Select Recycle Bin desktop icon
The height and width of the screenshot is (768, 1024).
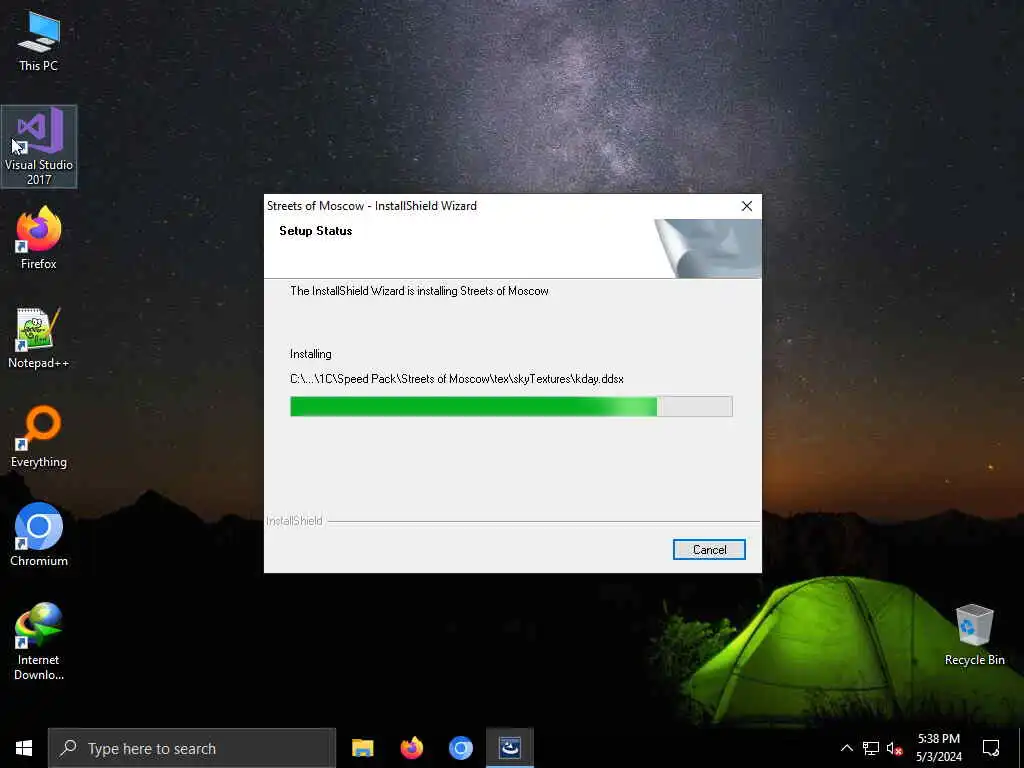click(x=974, y=635)
